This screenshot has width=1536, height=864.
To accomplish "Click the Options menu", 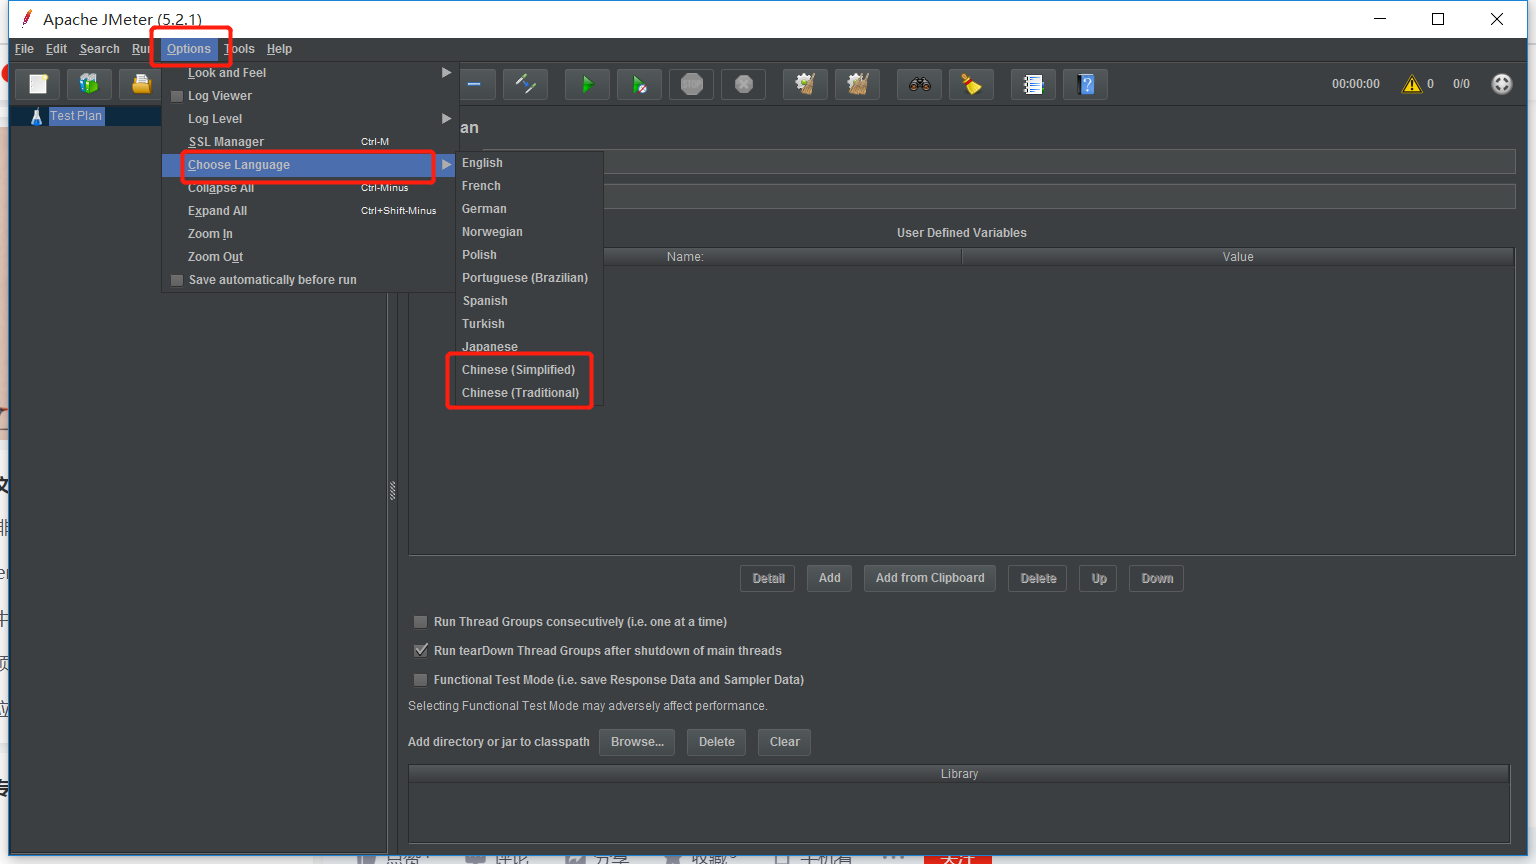I will pyautogui.click(x=189, y=49).
